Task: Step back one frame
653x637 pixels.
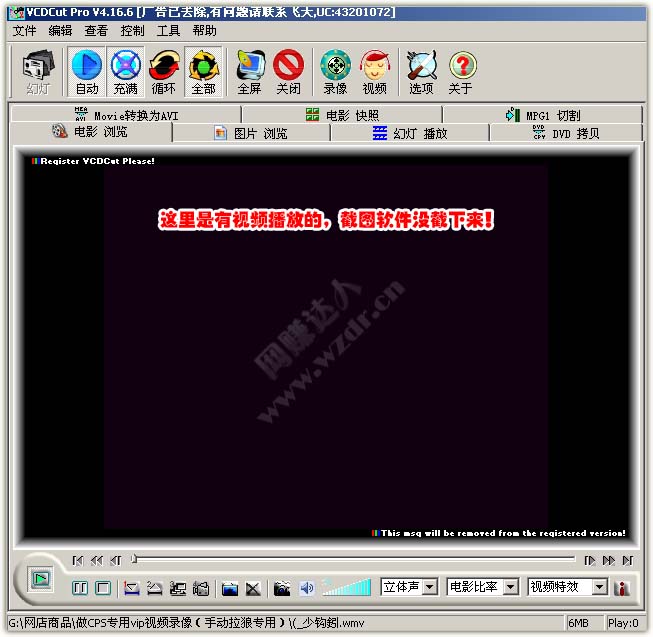Action: tap(116, 561)
